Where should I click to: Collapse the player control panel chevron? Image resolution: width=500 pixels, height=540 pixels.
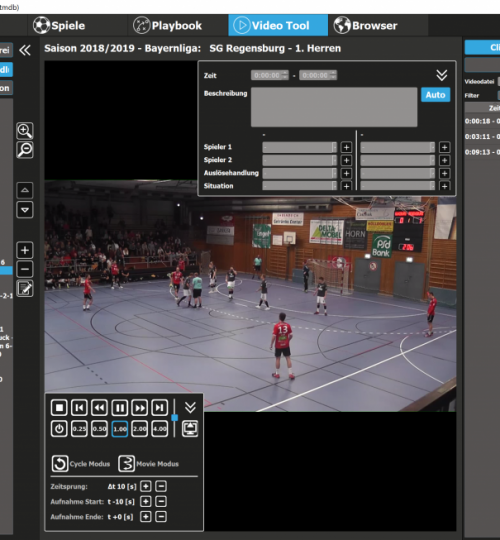click(x=190, y=407)
